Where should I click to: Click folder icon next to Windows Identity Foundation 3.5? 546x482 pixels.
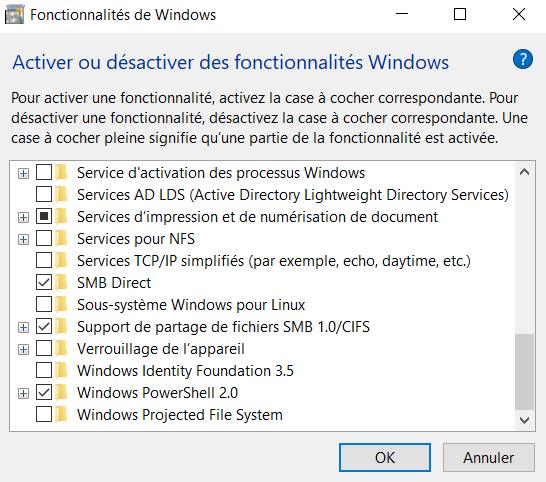[x=61, y=371]
